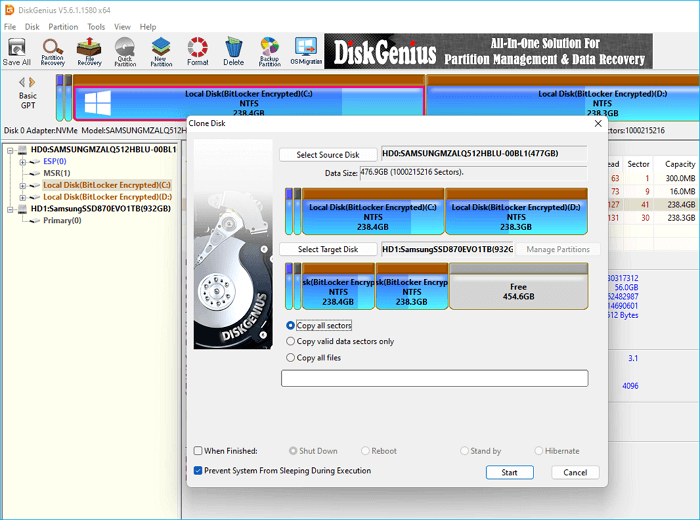
Task: Open the View menu
Action: 122,27
